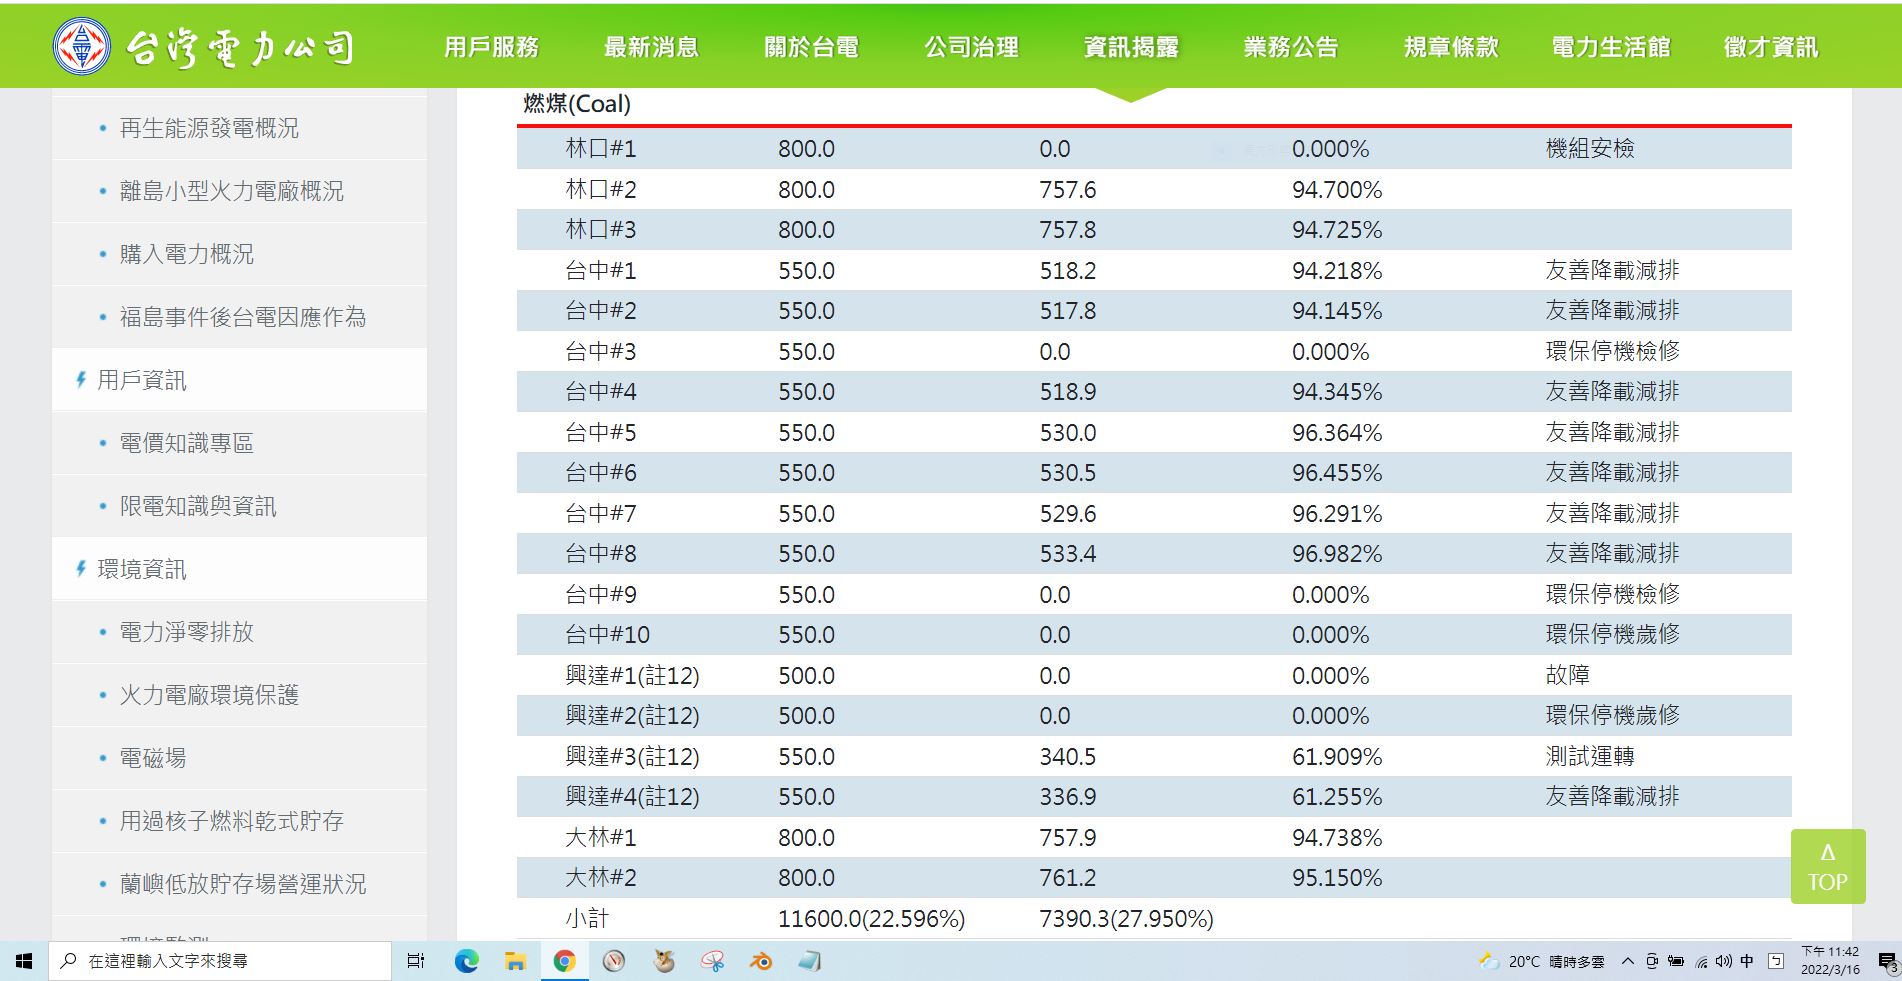
Task: Select the 測試運轉 remark for 興達#3
Action: point(1590,757)
